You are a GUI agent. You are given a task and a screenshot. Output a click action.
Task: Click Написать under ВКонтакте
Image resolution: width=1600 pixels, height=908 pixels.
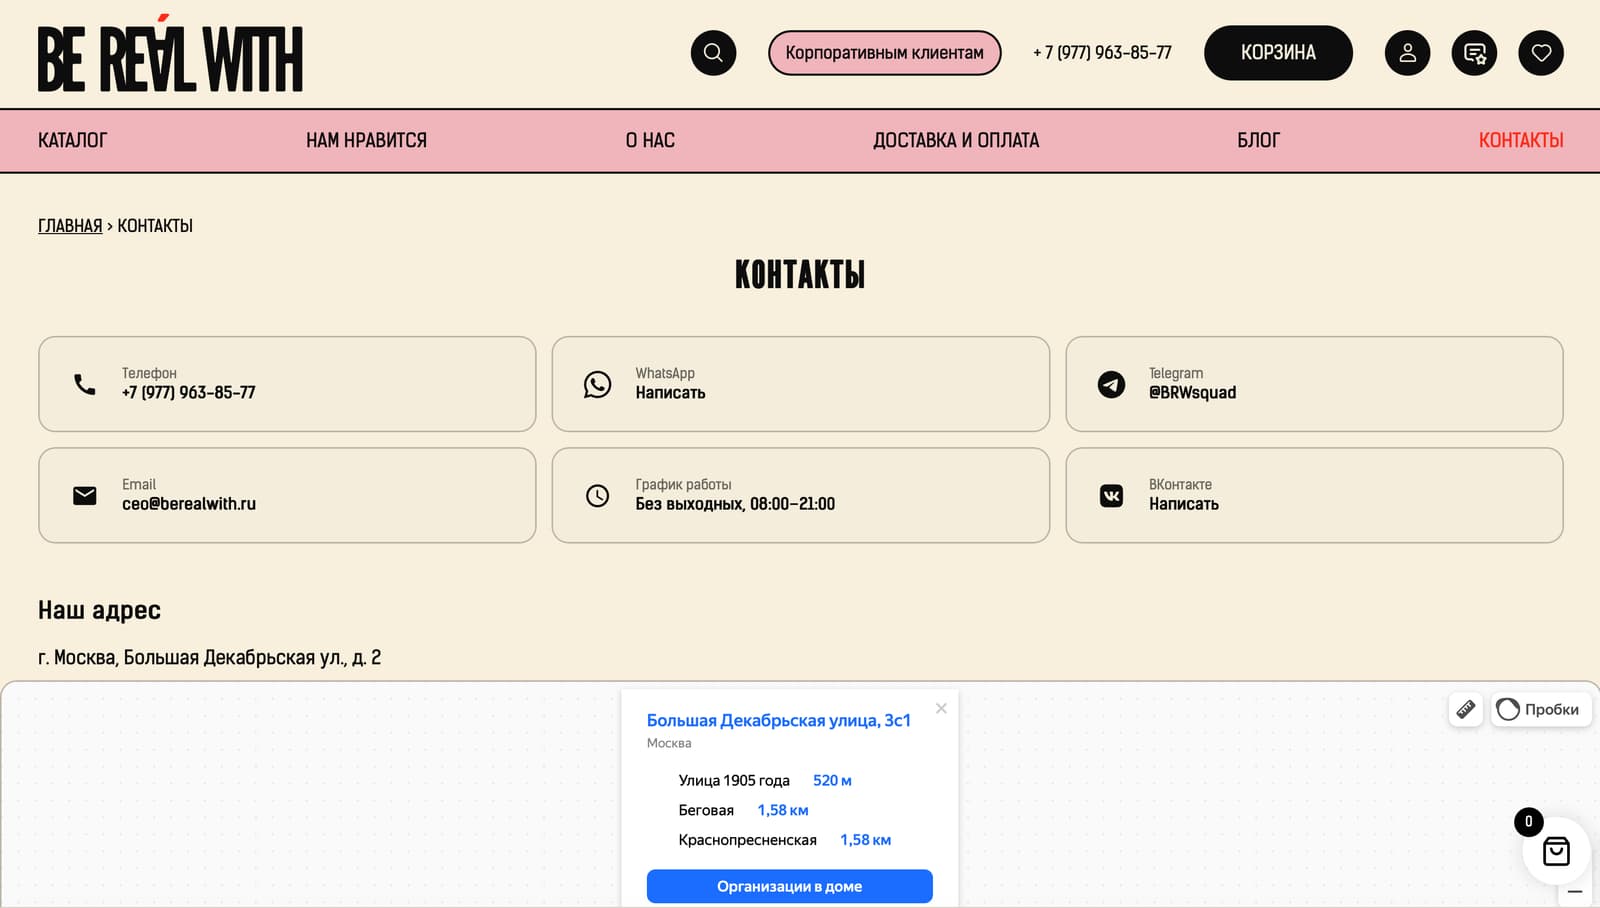1184,504
